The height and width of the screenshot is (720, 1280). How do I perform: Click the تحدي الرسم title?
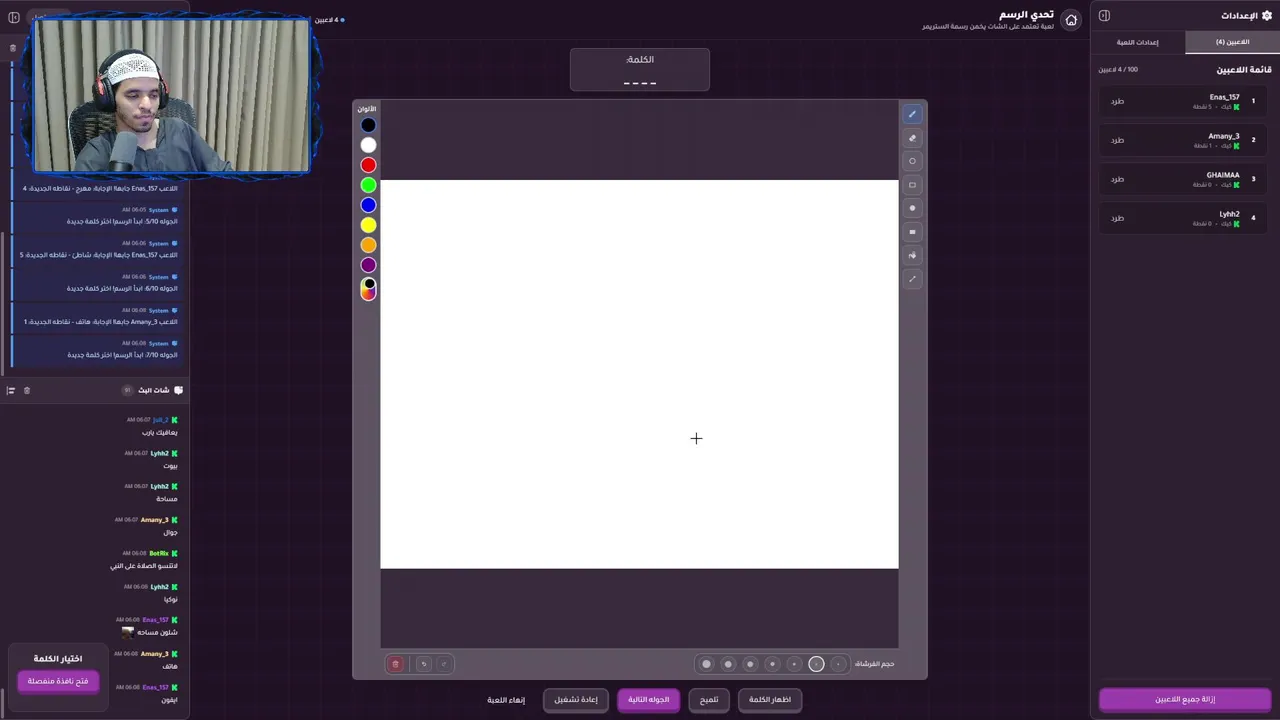(1026, 15)
